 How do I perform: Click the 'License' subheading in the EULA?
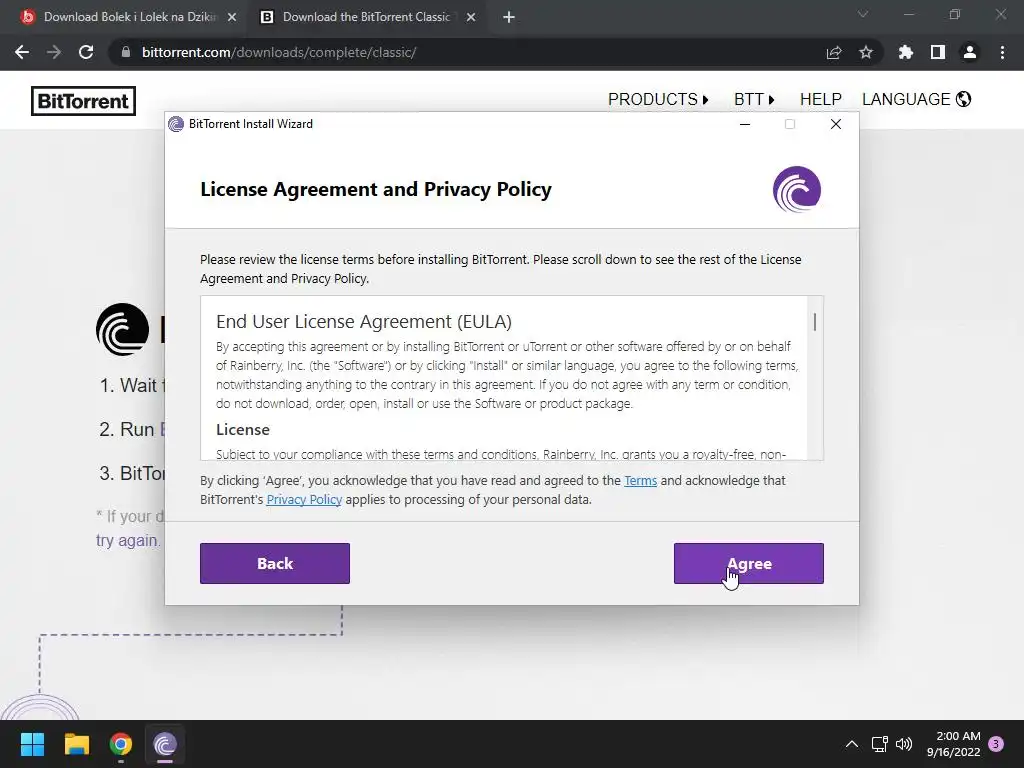(x=243, y=430)
